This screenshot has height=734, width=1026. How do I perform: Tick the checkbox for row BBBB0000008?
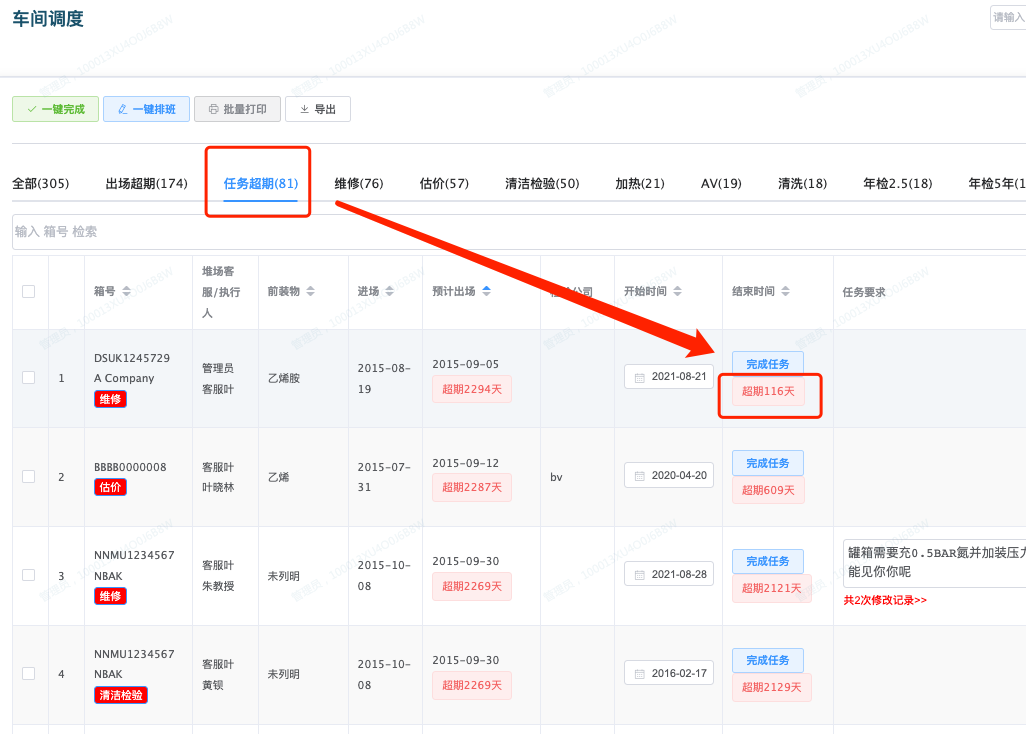tap(29, 476)
